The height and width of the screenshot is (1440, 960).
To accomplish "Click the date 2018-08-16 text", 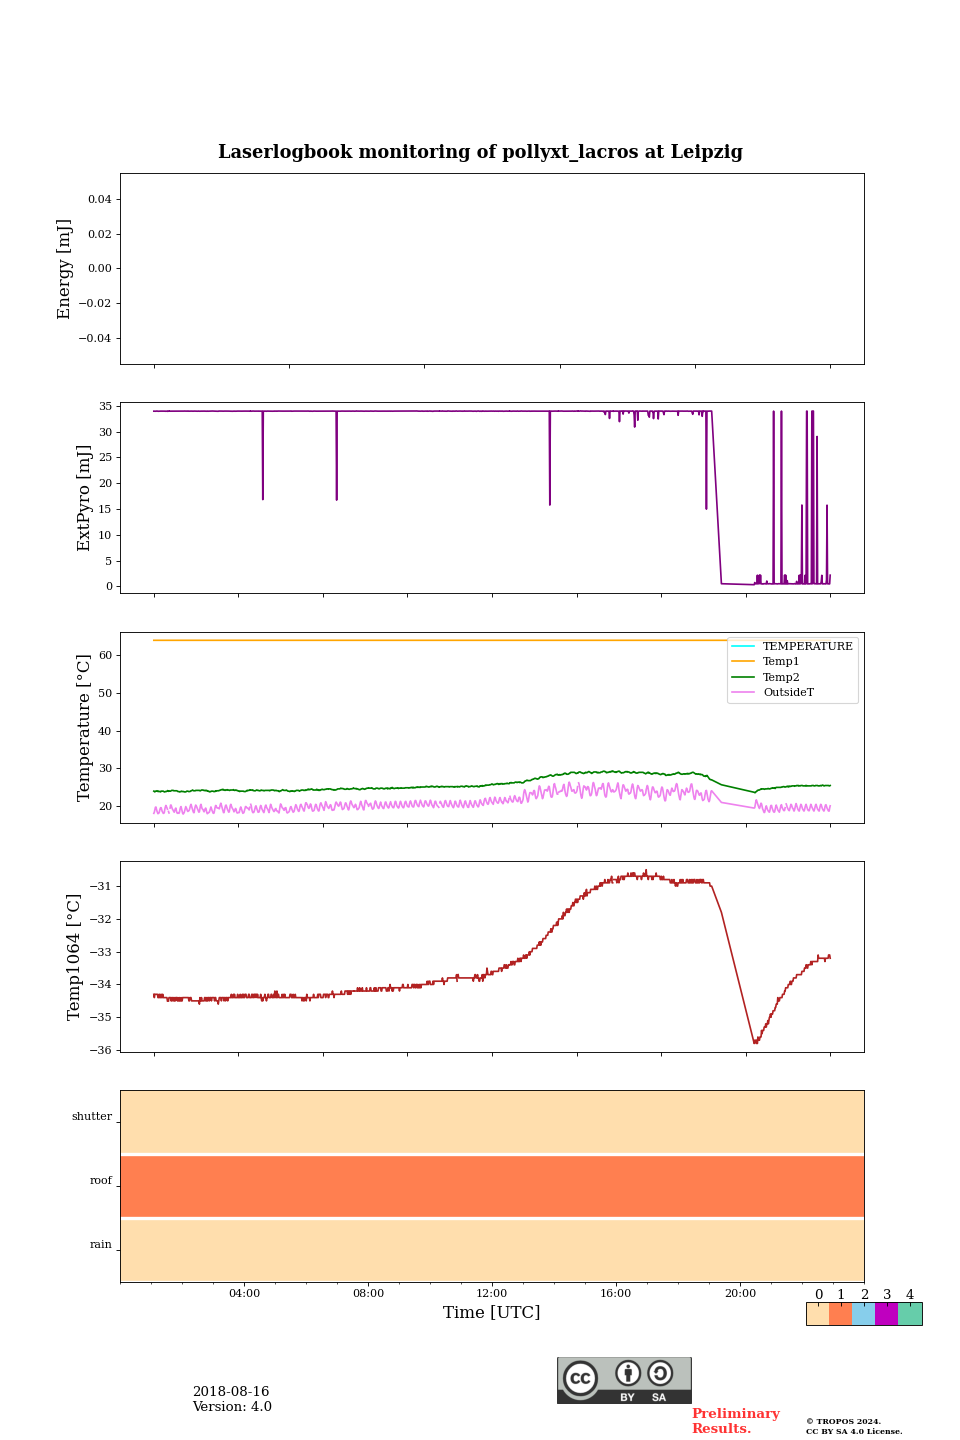I will (x=231, y=1392).
